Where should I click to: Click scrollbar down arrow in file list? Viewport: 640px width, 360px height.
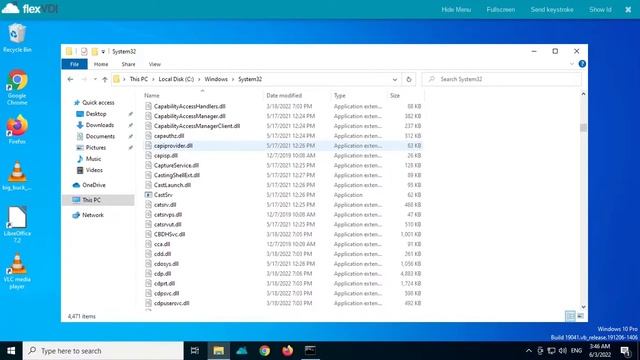click(583, 307)
